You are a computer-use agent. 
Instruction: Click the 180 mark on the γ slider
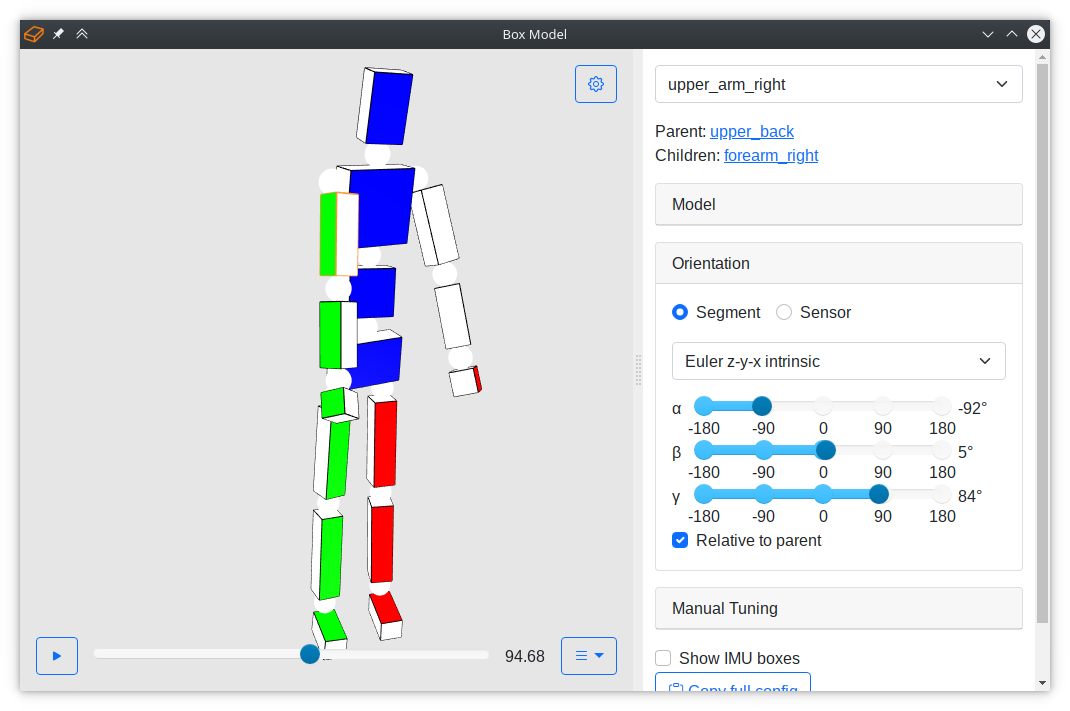click(942, 495)
